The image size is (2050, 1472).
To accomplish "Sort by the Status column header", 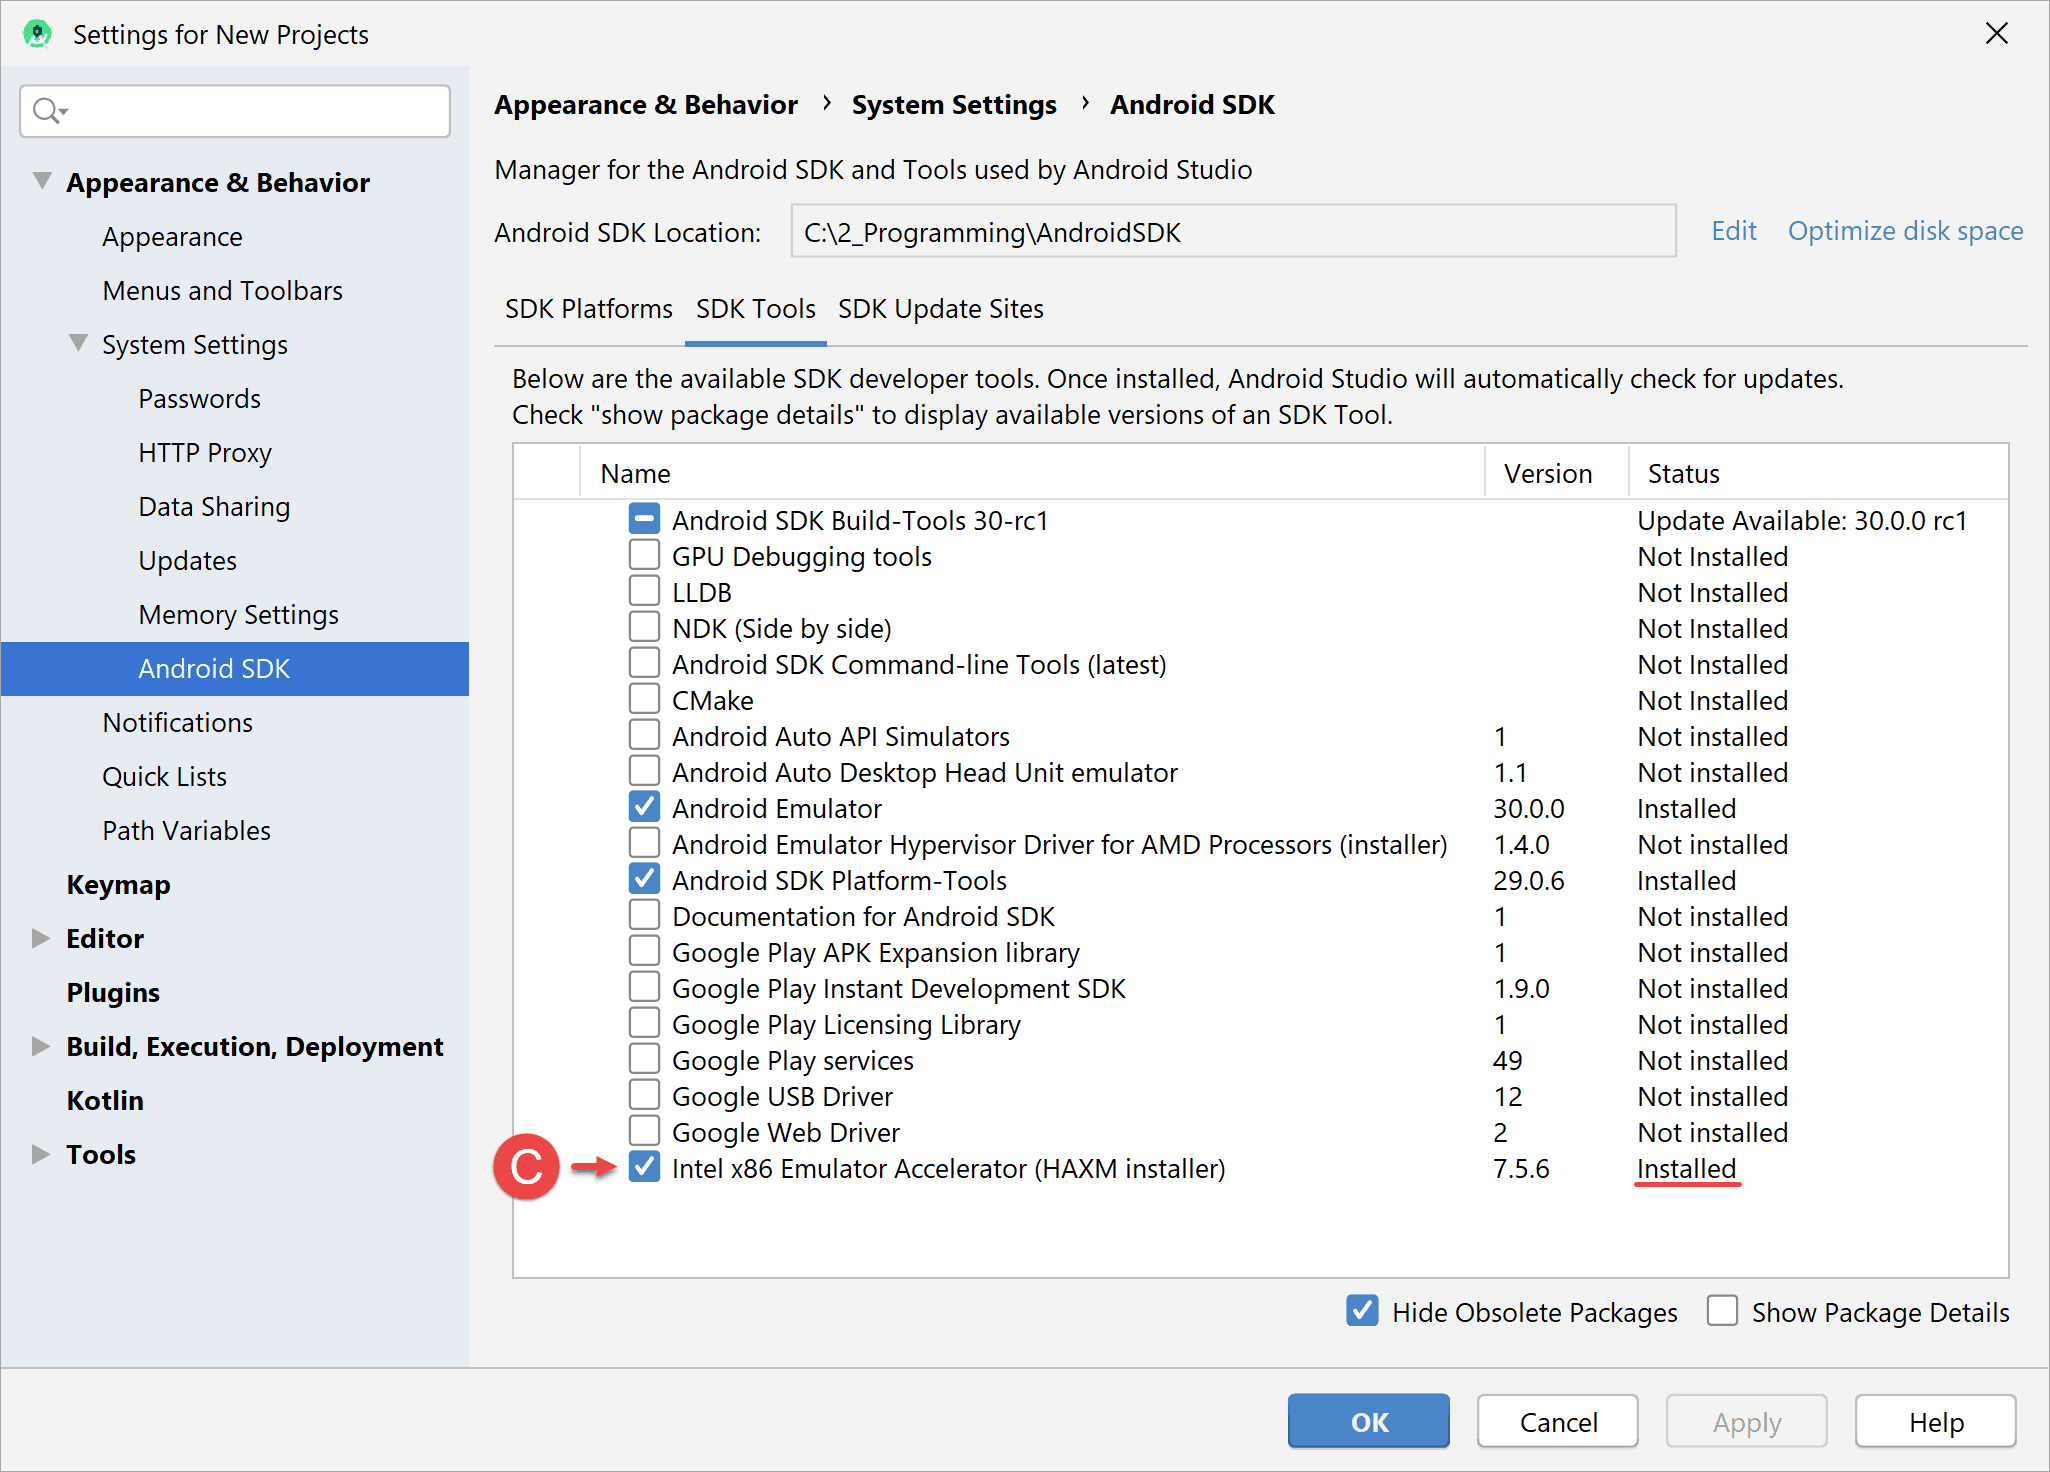I will [1818, 473].
